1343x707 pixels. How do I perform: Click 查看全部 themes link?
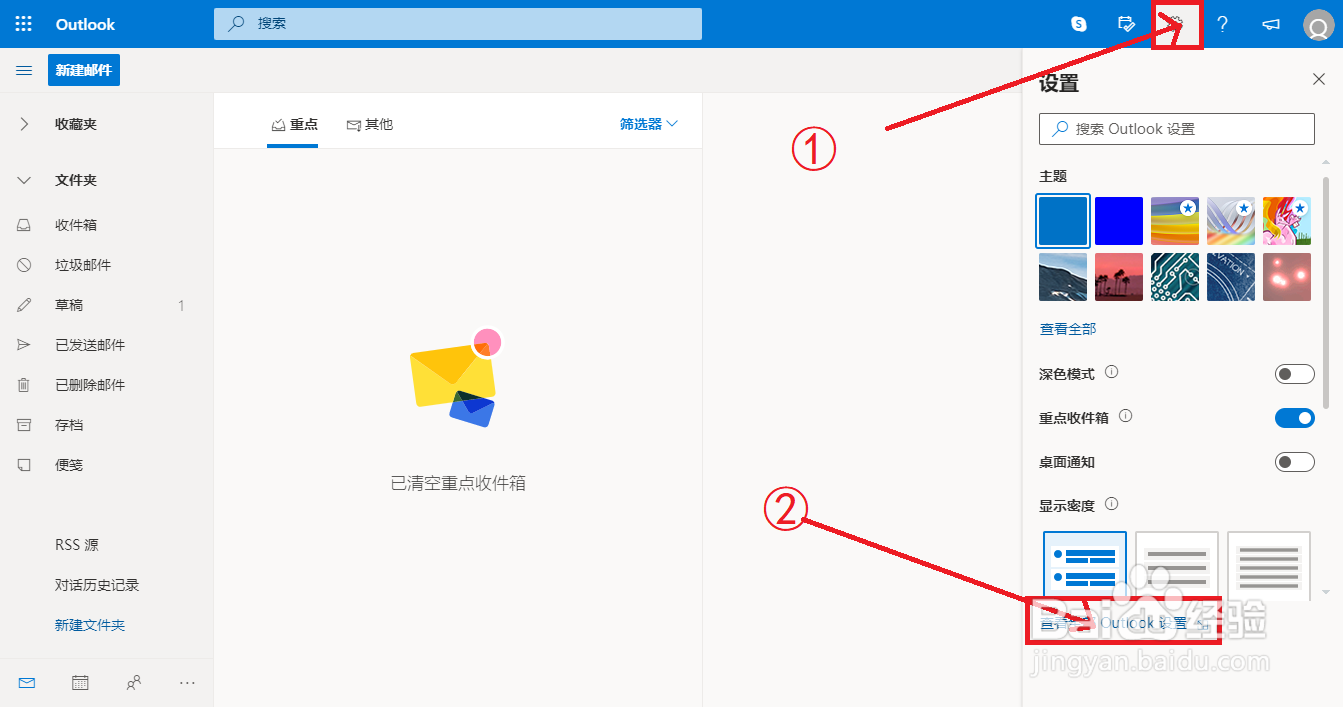pos(1068,328)
